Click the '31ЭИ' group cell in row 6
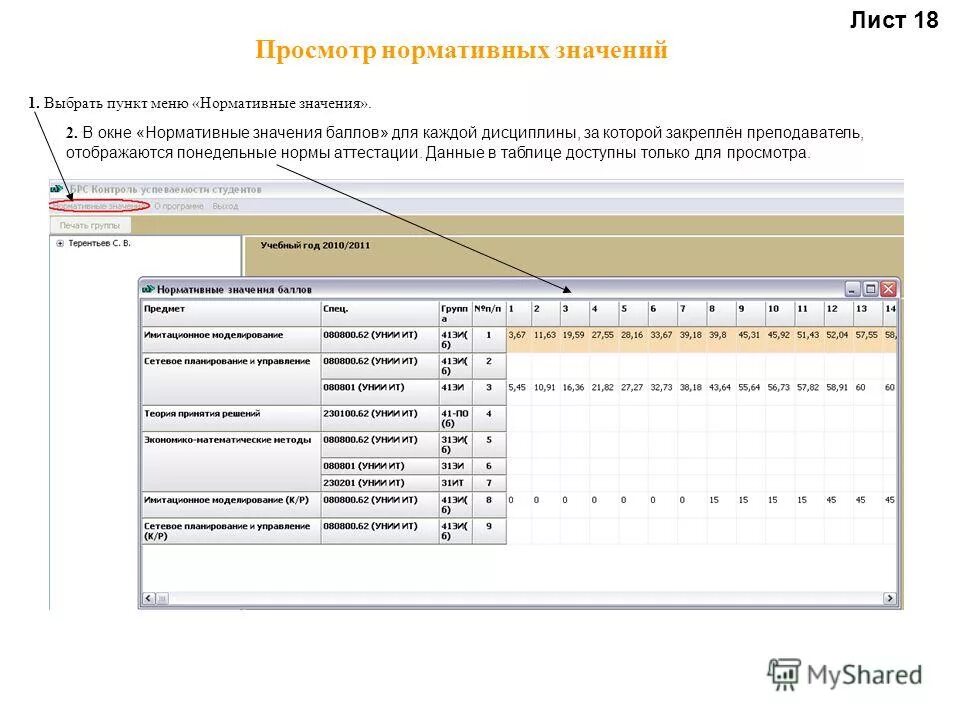 pyautogui.click(x=455, y=466)
